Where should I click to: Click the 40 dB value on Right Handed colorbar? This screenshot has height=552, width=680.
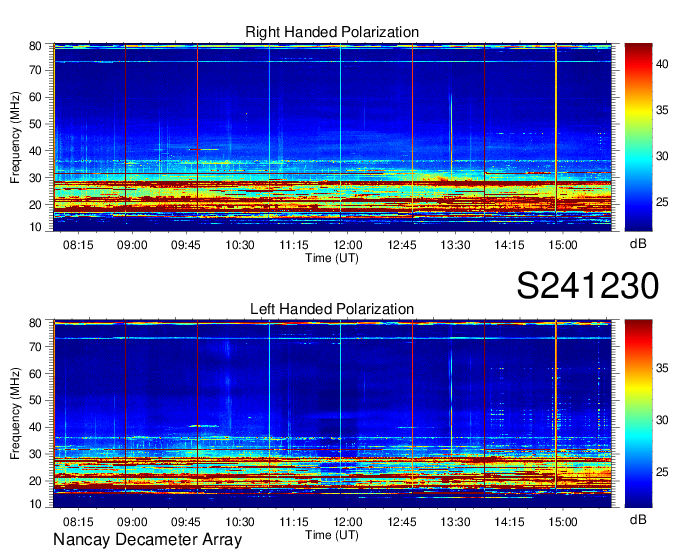tap(662, 64)
